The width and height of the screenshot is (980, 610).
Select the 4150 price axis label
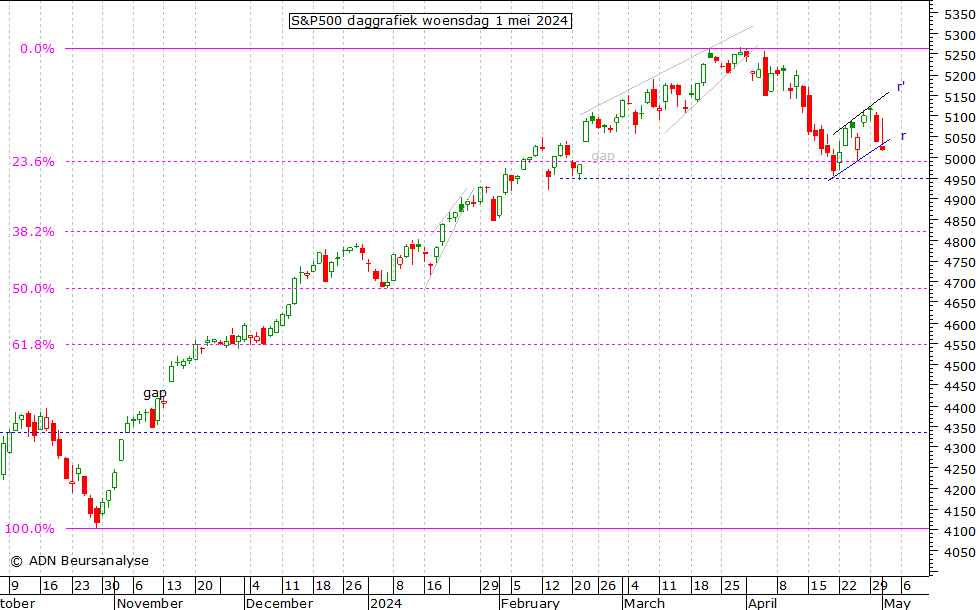[959, 511]
